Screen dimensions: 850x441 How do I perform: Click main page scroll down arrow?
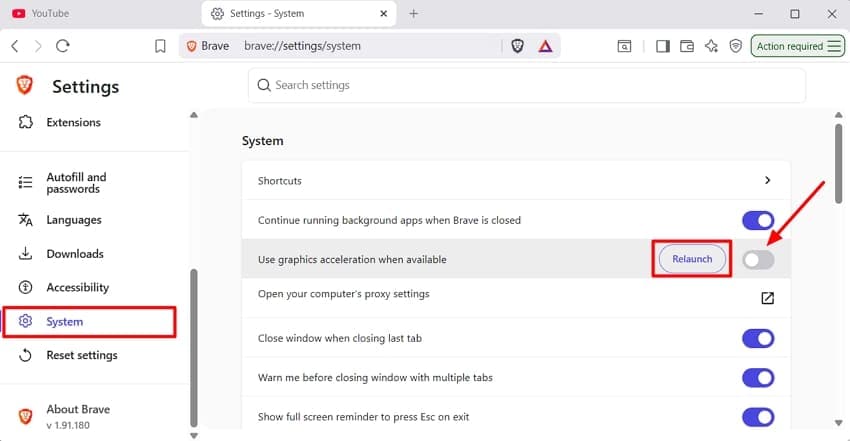839,423
